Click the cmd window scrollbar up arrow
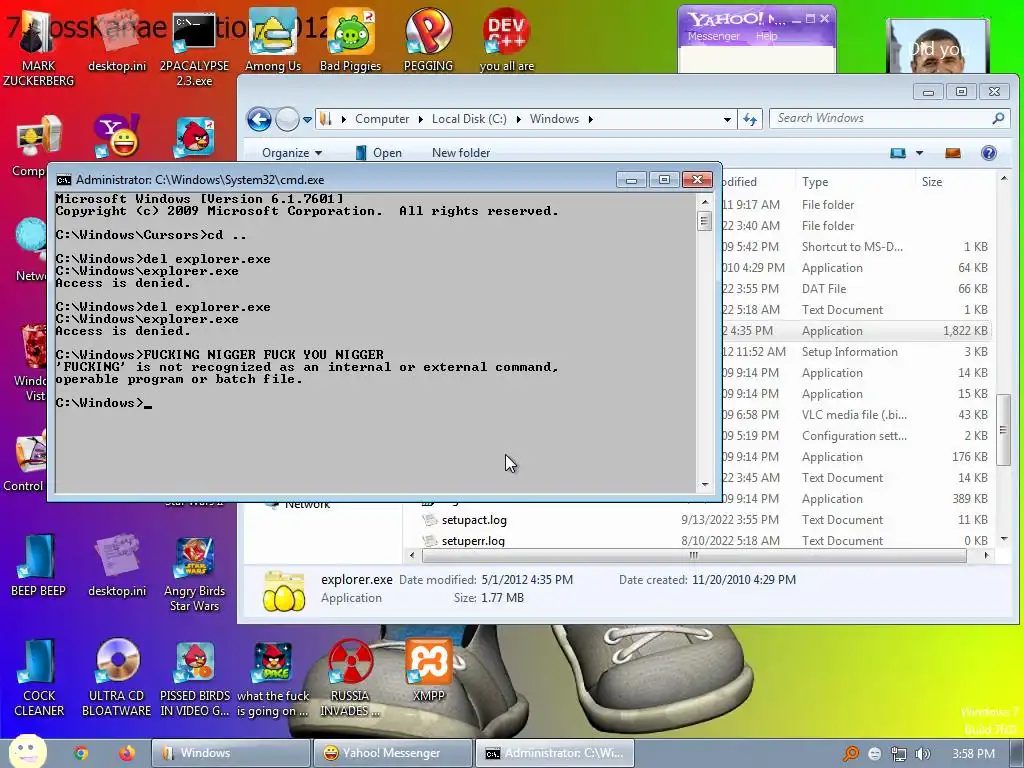The width and height of the screenshot is (1024, 768). point(705,202)
